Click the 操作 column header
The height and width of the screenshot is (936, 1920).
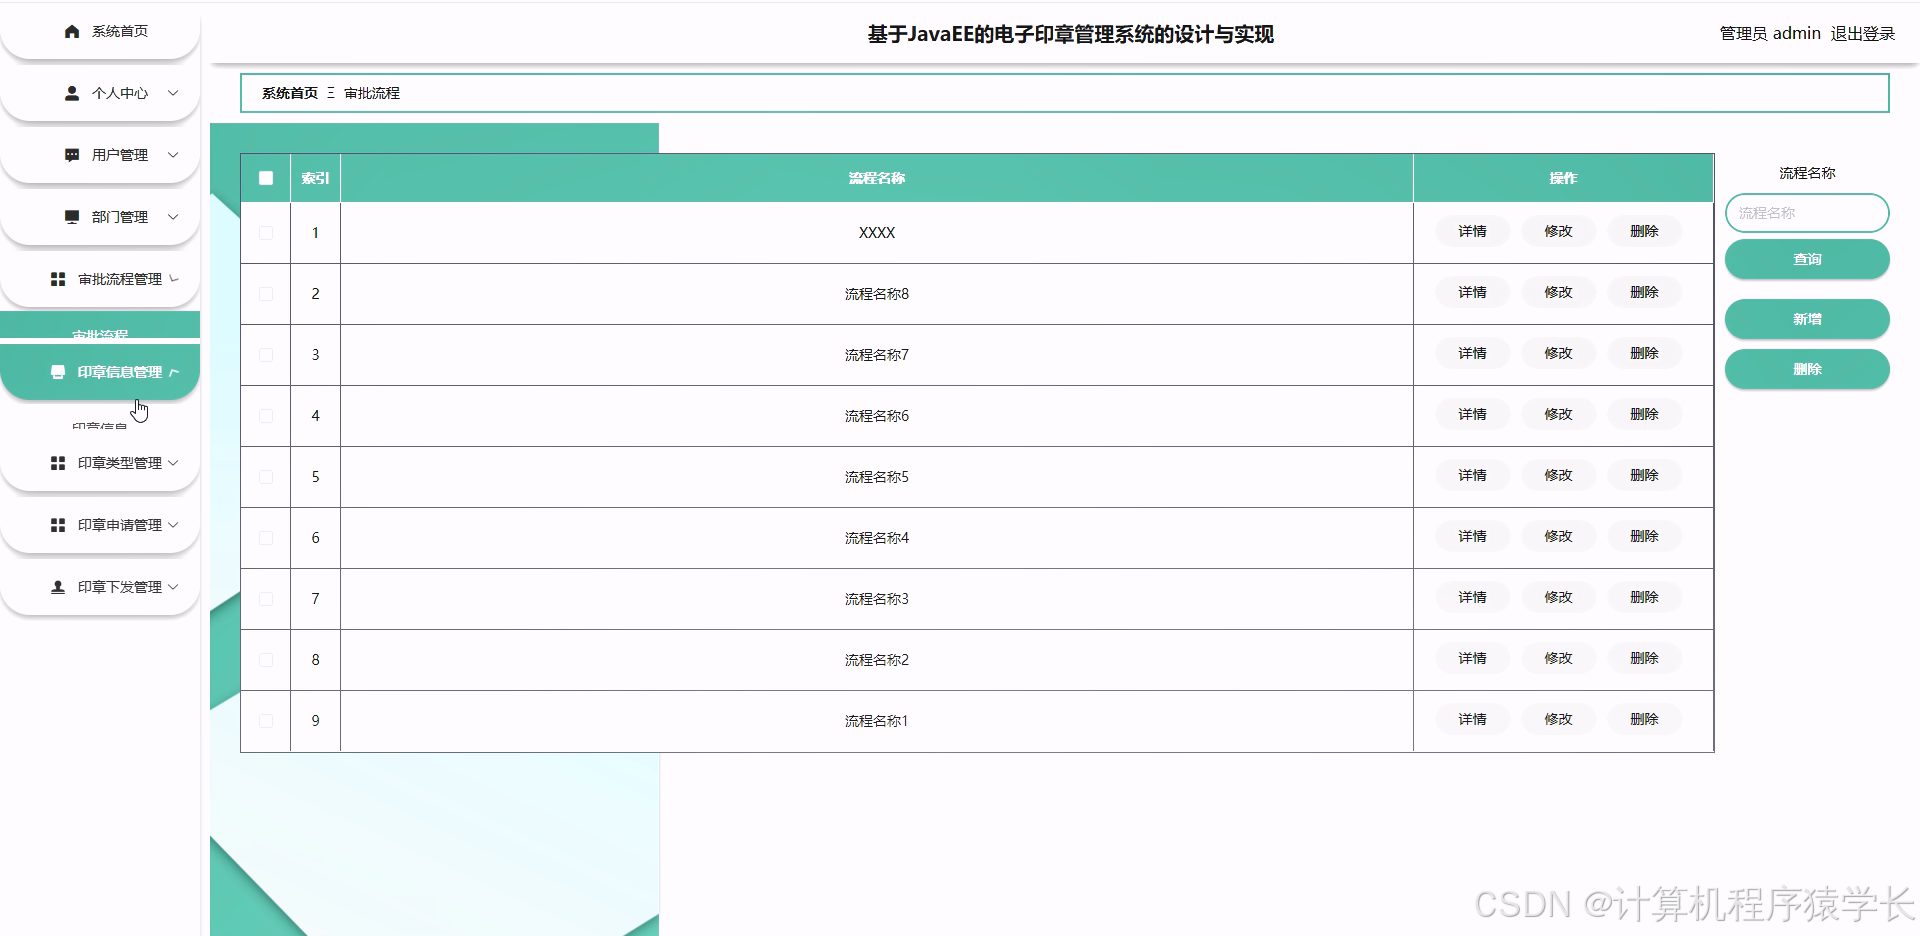(1563, 178)
